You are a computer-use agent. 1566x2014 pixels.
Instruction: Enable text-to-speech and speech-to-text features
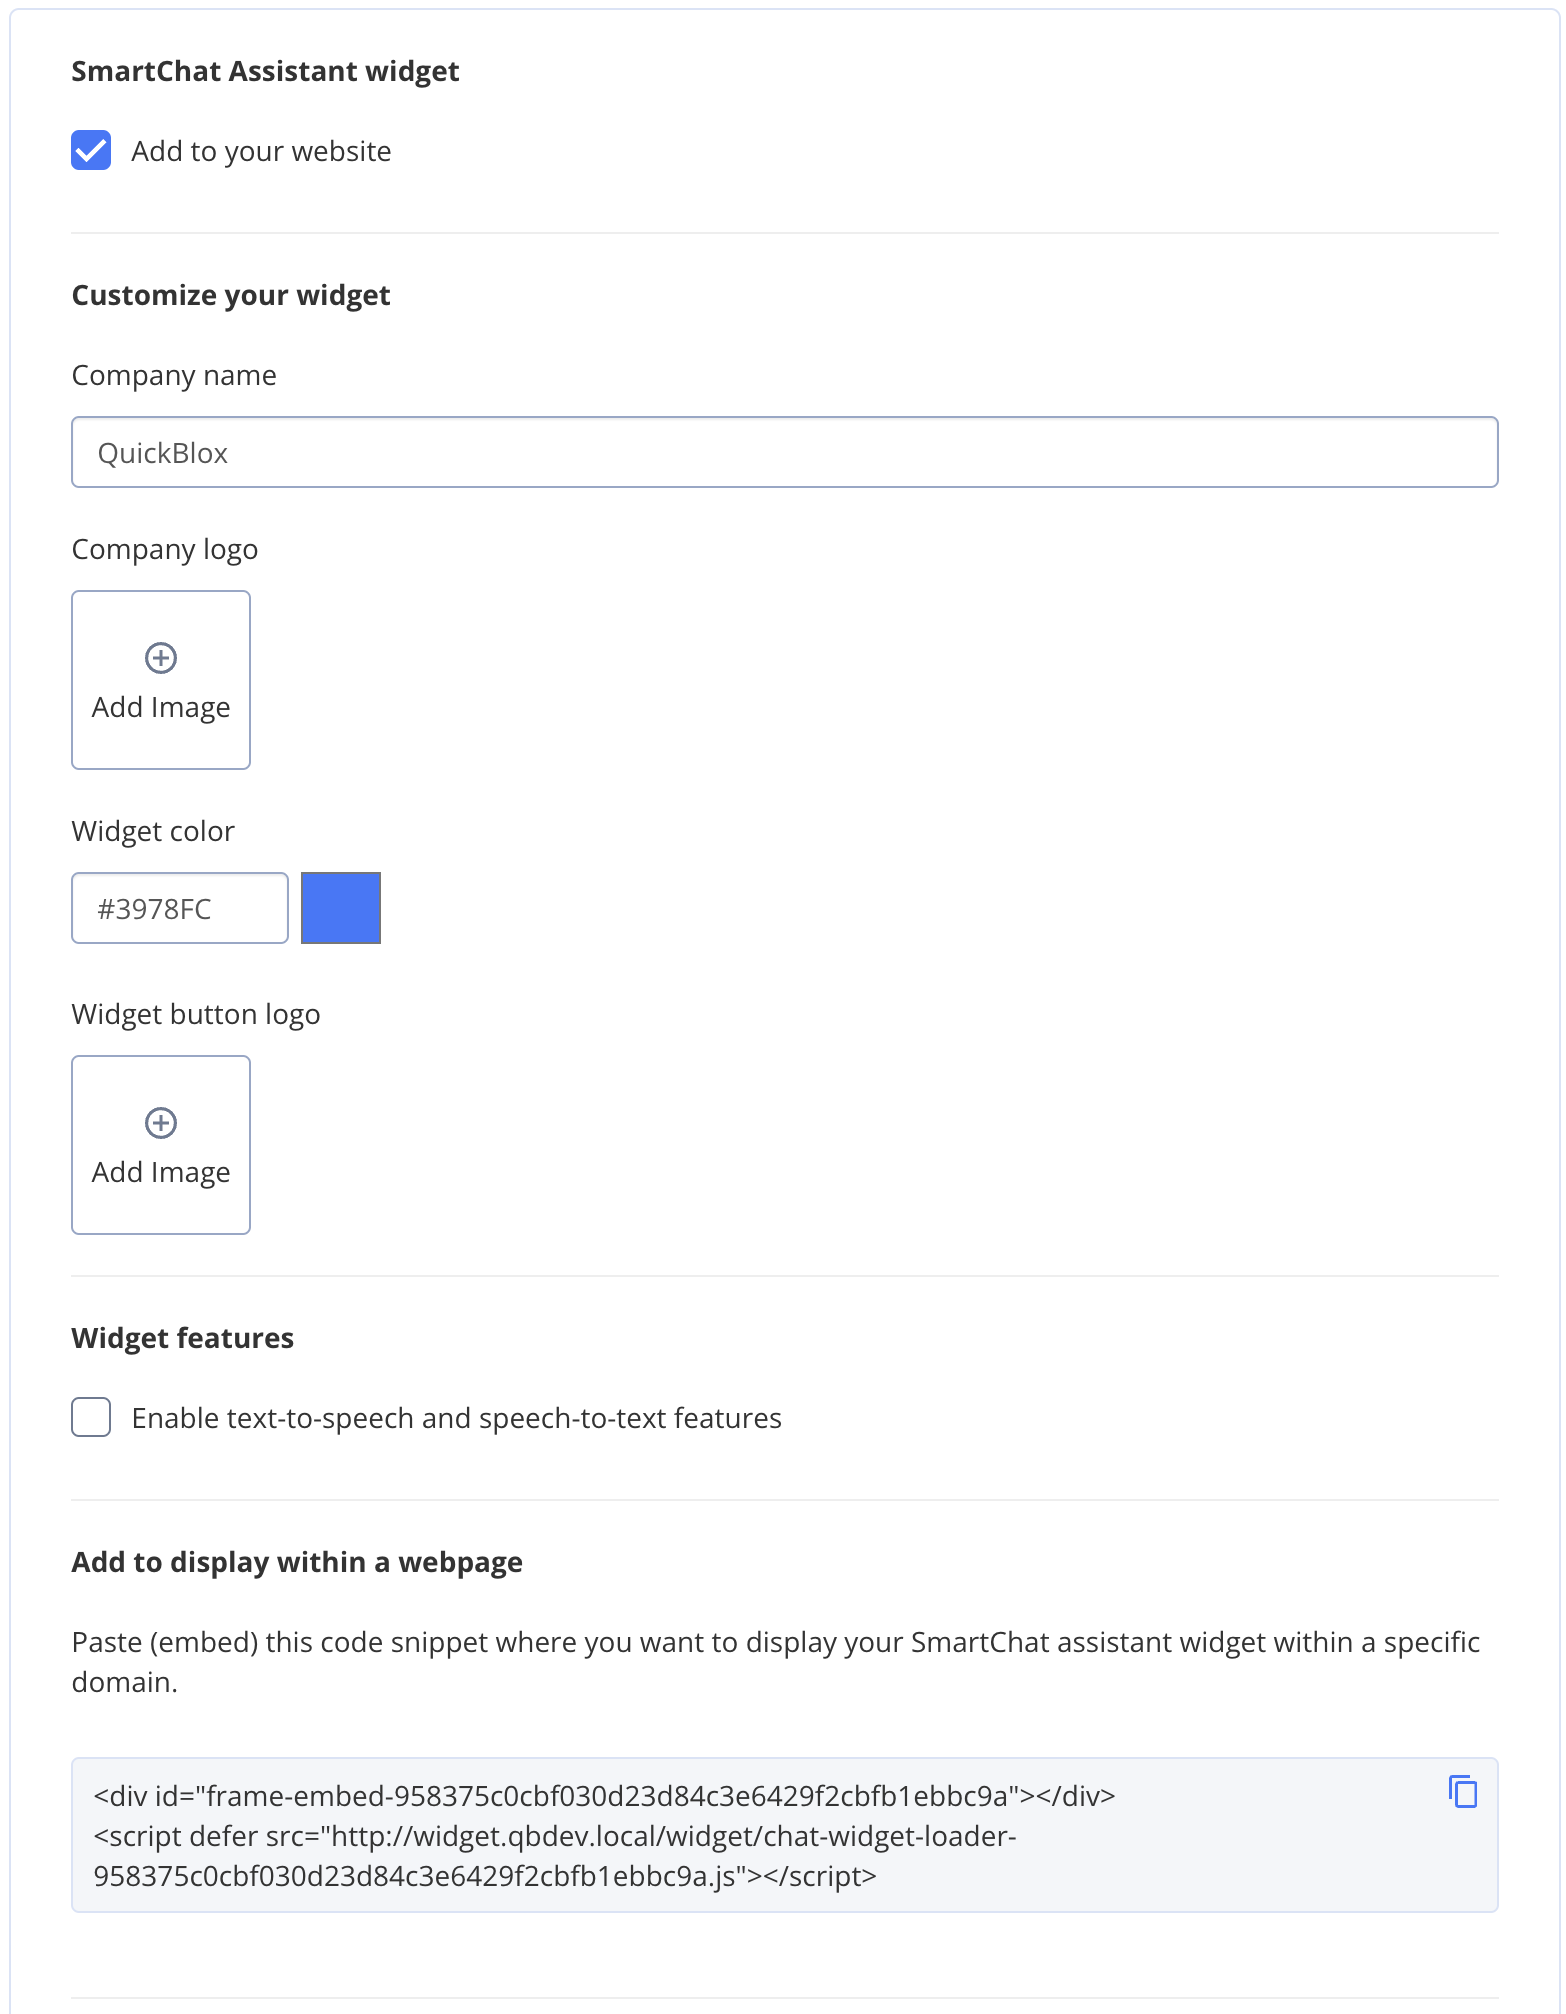tap(91, 1417)
